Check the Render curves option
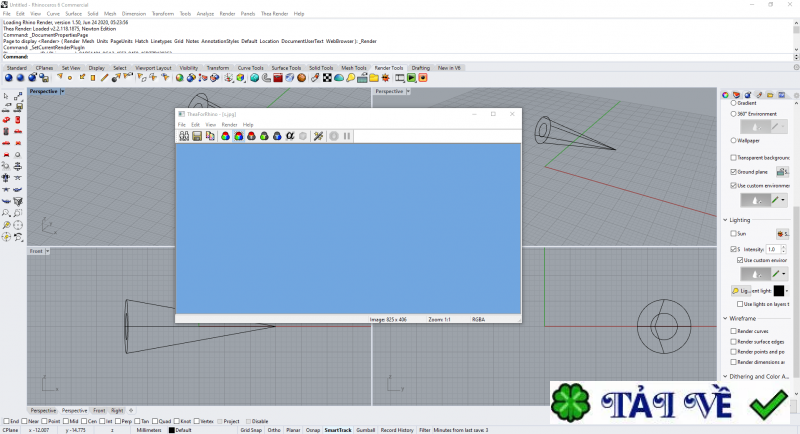 click(x=734, y=331)
